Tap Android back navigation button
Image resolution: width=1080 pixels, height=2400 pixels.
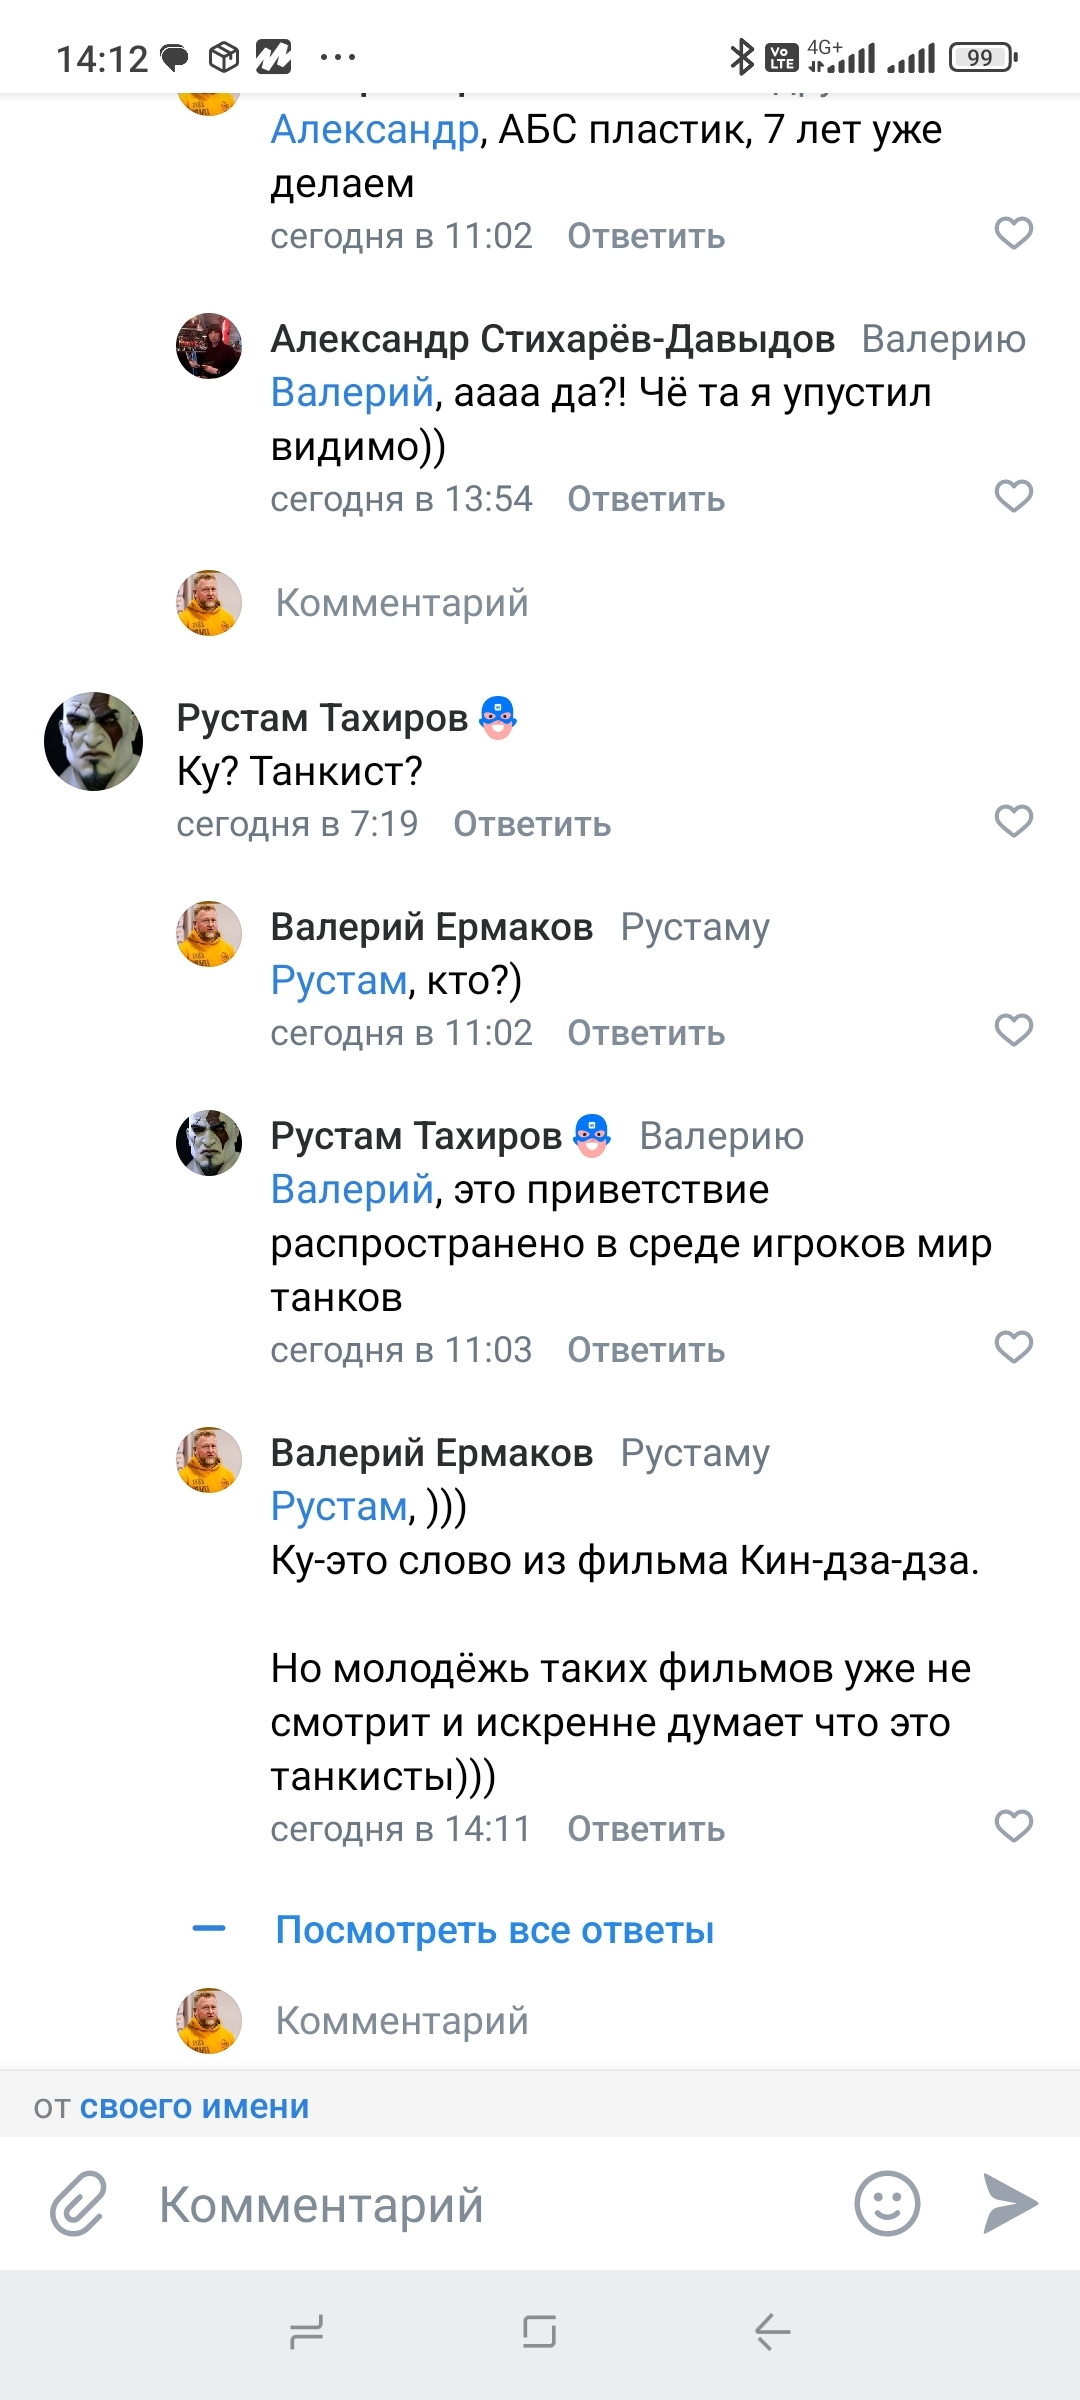click(772, 2332)
